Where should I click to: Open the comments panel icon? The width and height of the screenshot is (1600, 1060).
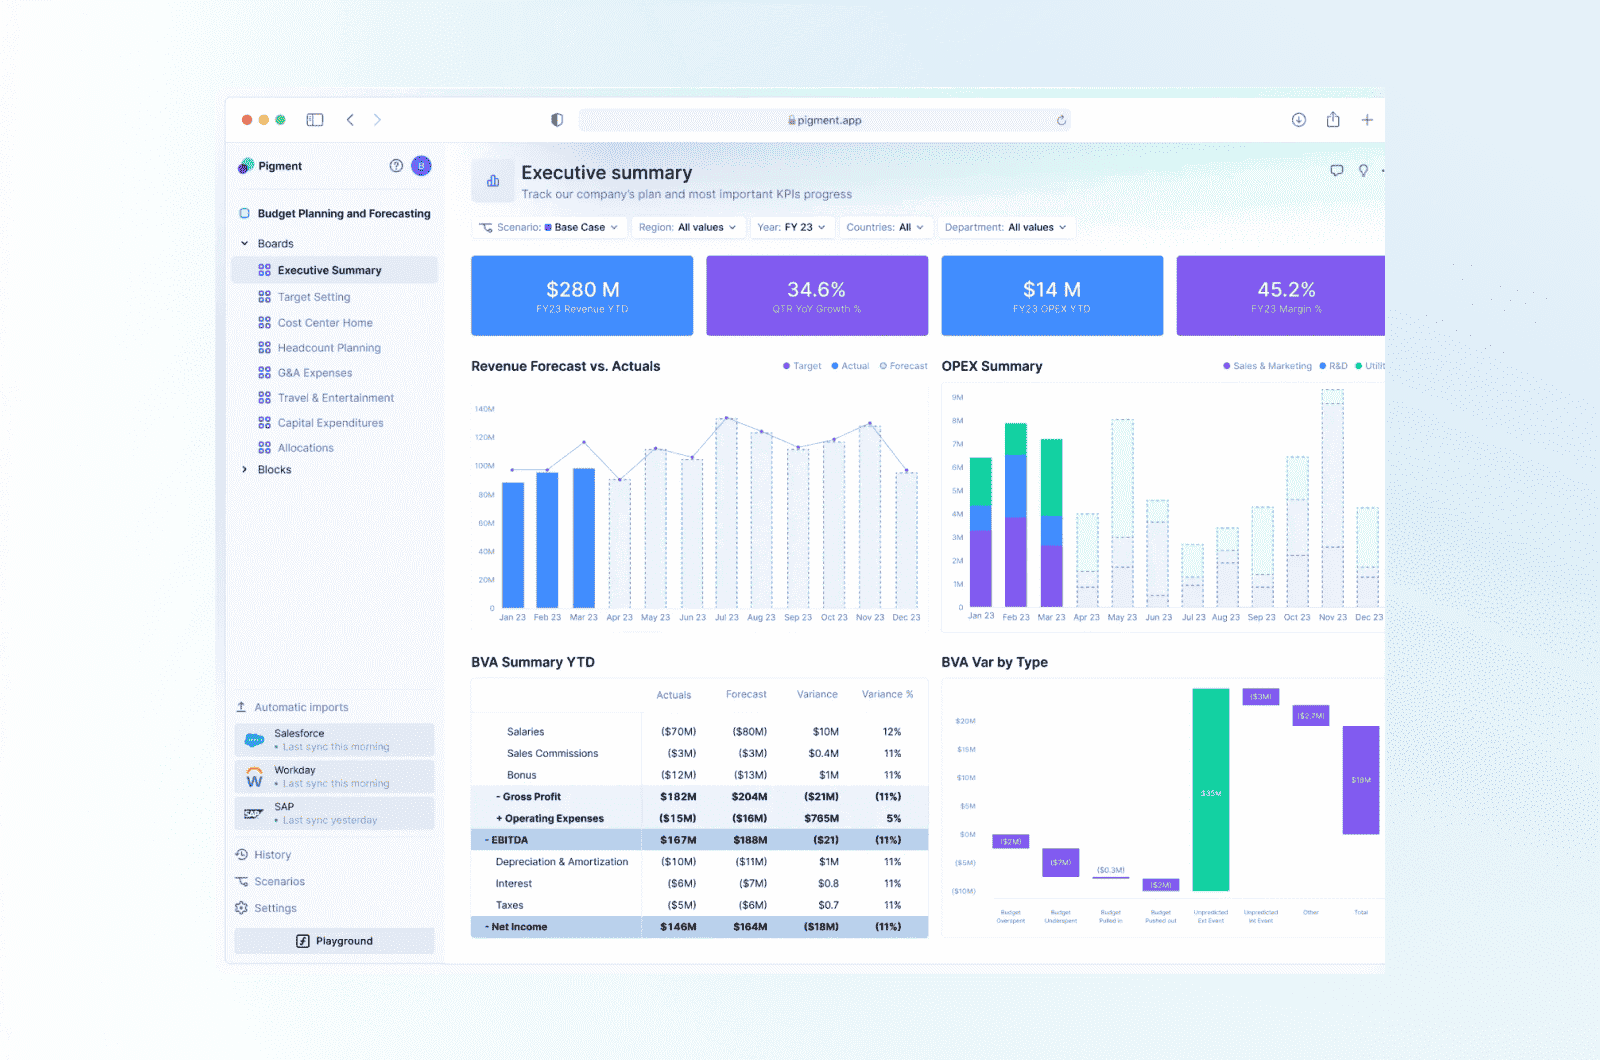(1336, 170)
